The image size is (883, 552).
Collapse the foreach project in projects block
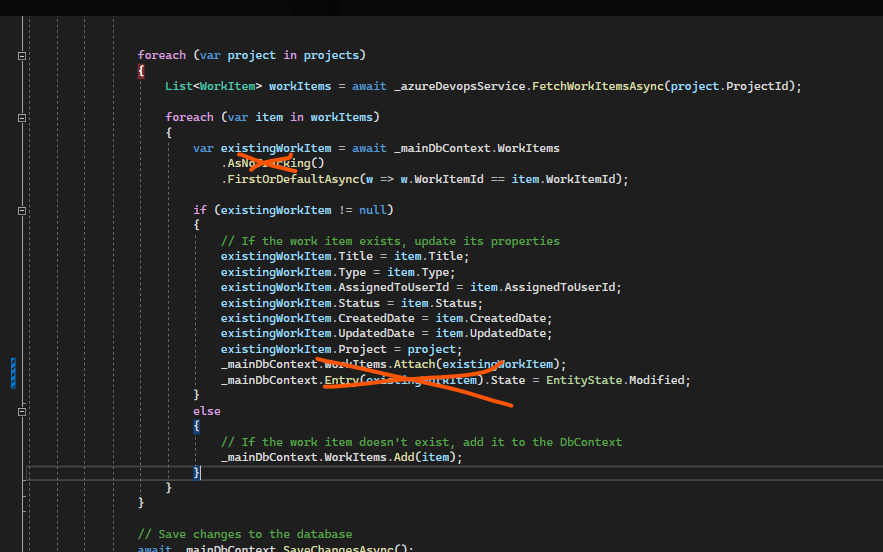[x=21, y=56]
